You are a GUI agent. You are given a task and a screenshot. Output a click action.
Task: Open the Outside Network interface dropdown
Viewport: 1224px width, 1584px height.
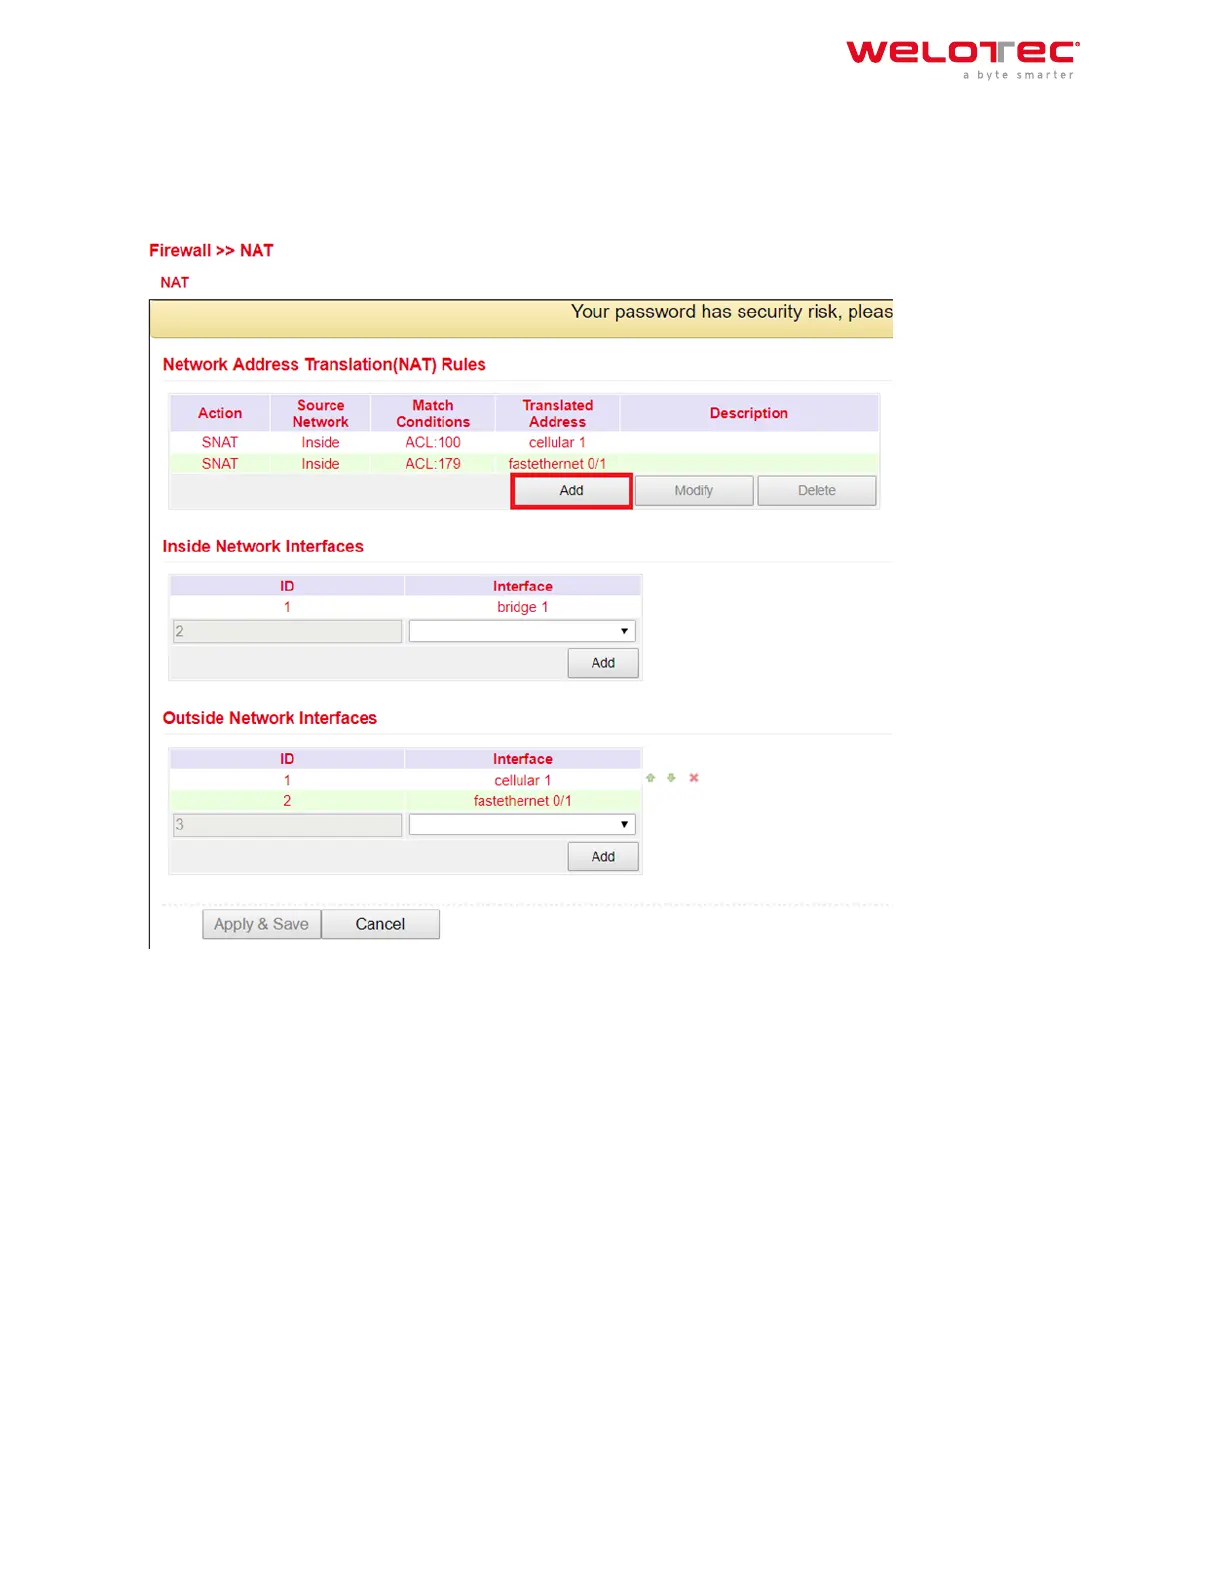[522, 825]
